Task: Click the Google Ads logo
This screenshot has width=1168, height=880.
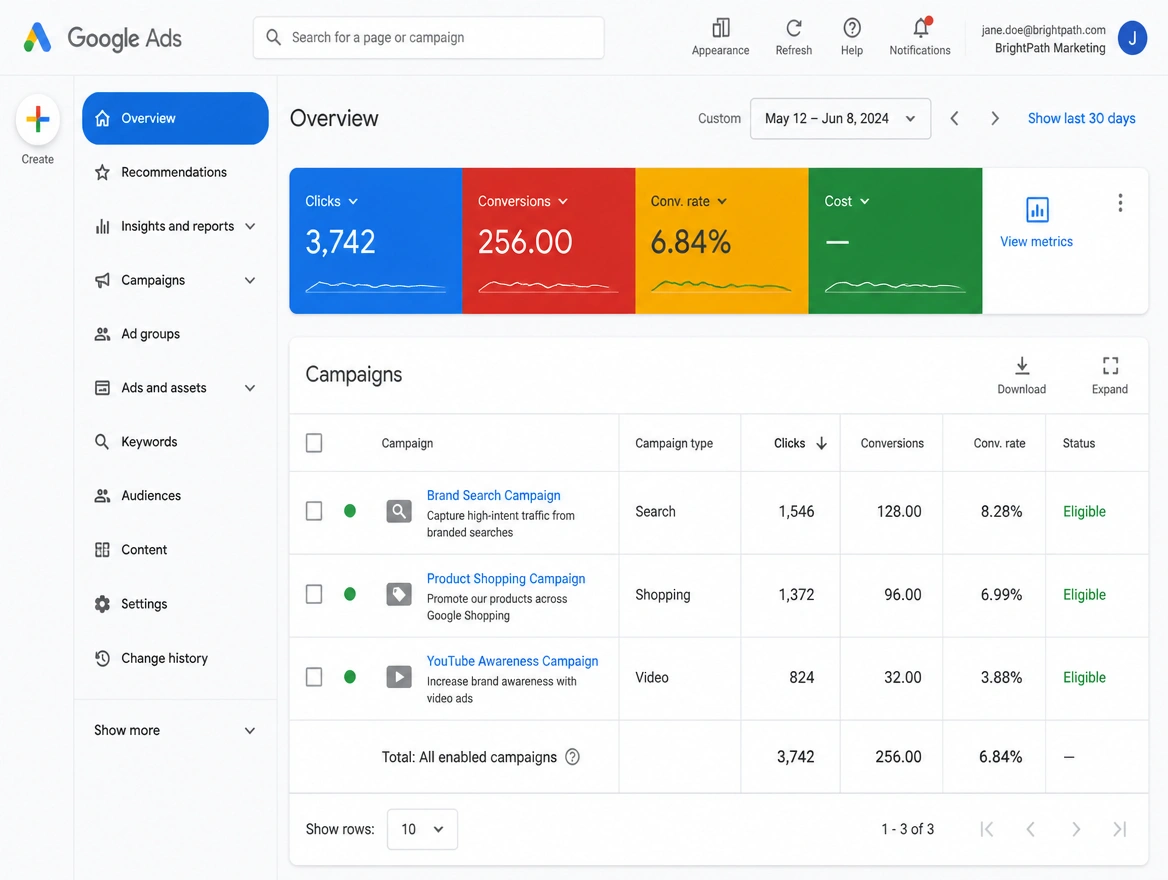Action: [102, 37]
